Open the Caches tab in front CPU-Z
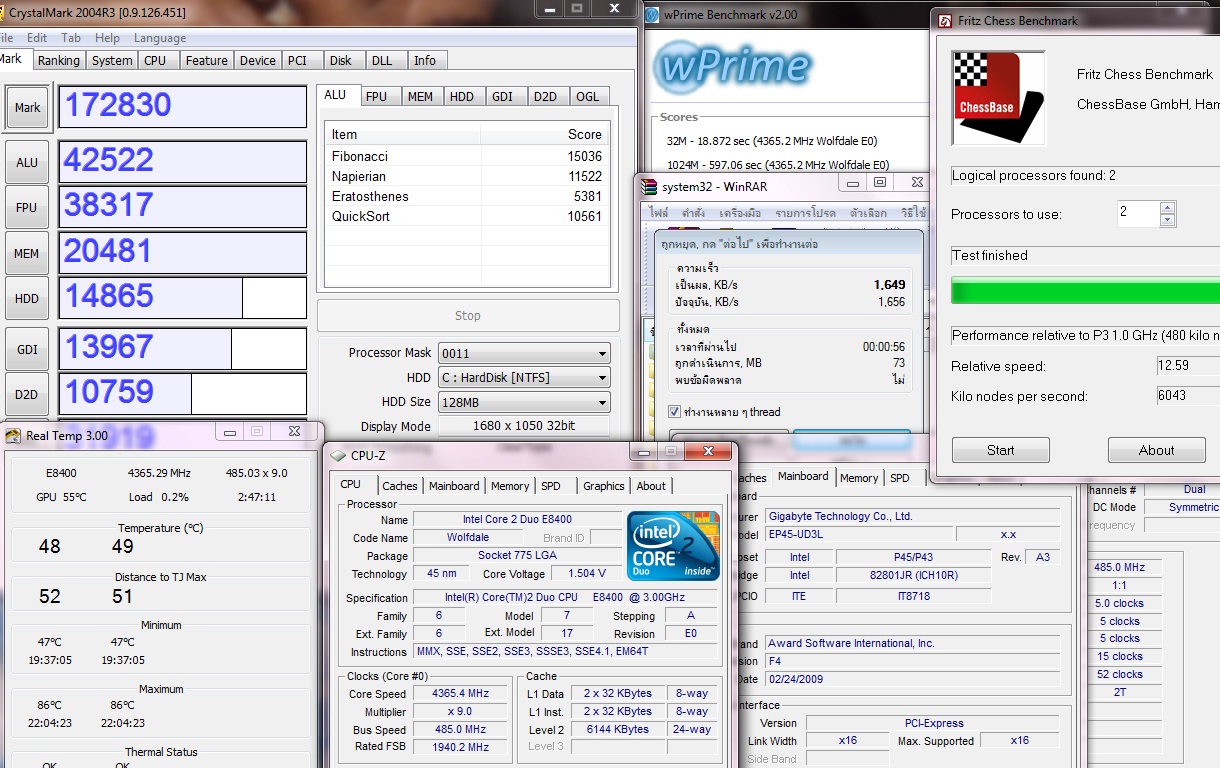This screenshot has height=768, width=1220. [x=400, y=486]
